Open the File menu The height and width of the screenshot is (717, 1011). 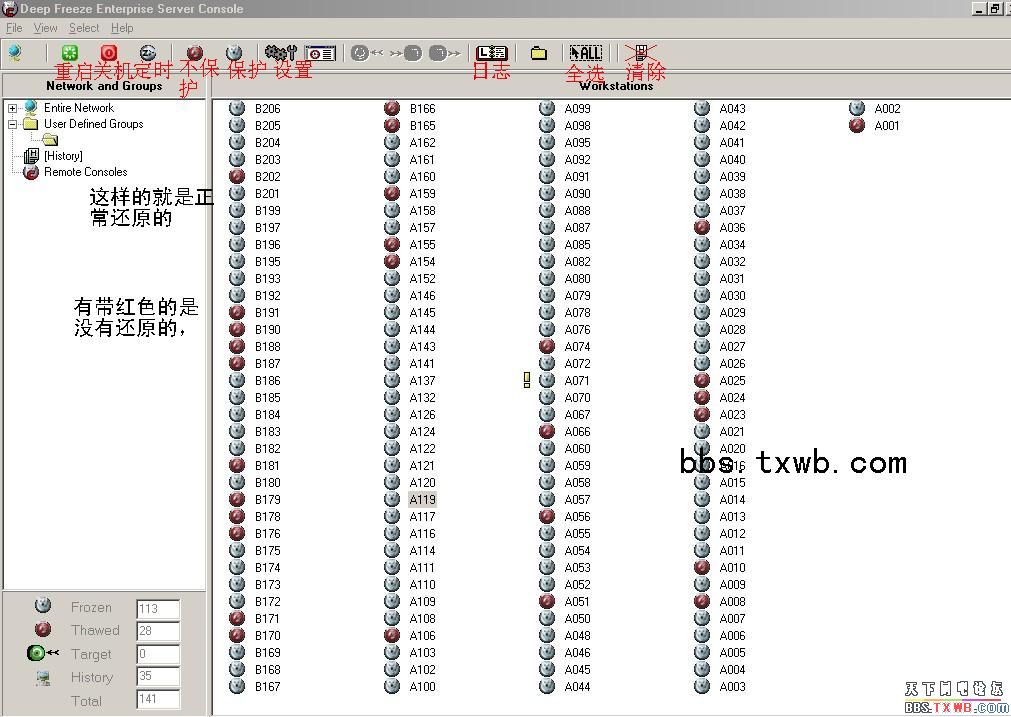point(14,28)
